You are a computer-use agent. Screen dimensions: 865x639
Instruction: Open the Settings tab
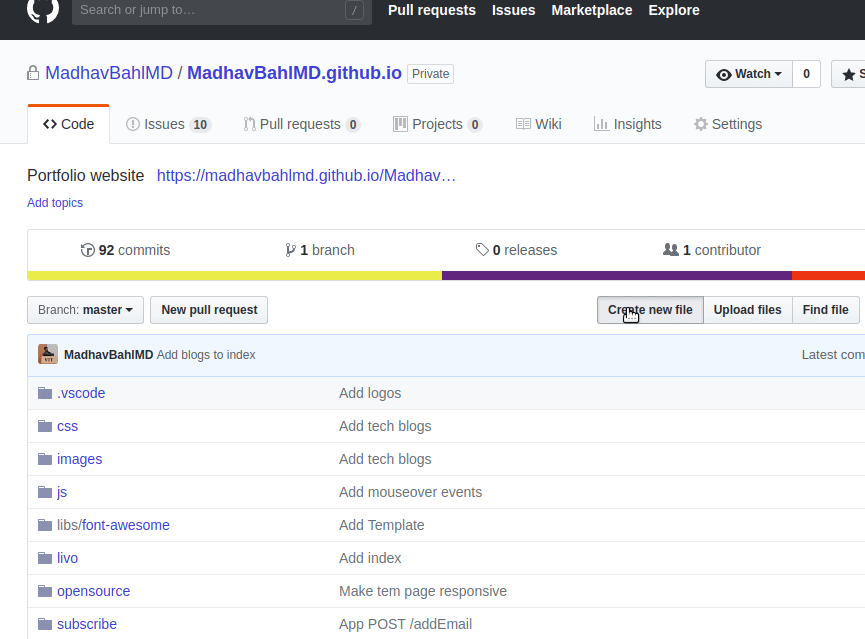point(727,124)
